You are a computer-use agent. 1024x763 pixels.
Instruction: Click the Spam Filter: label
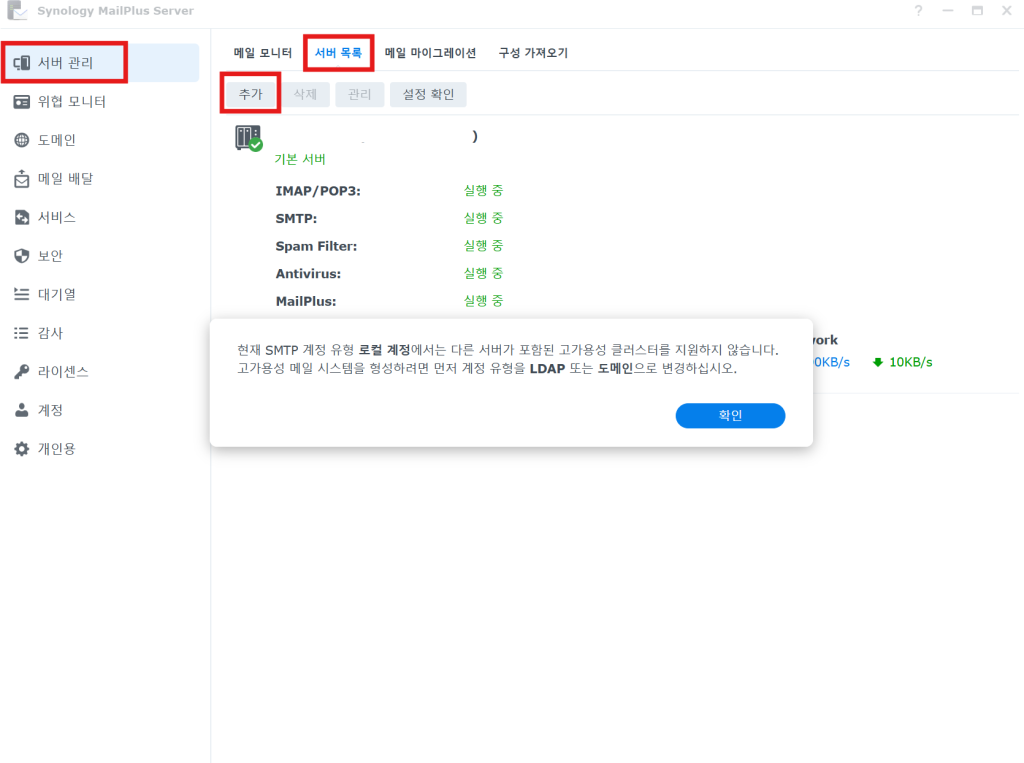click(316, 246)
